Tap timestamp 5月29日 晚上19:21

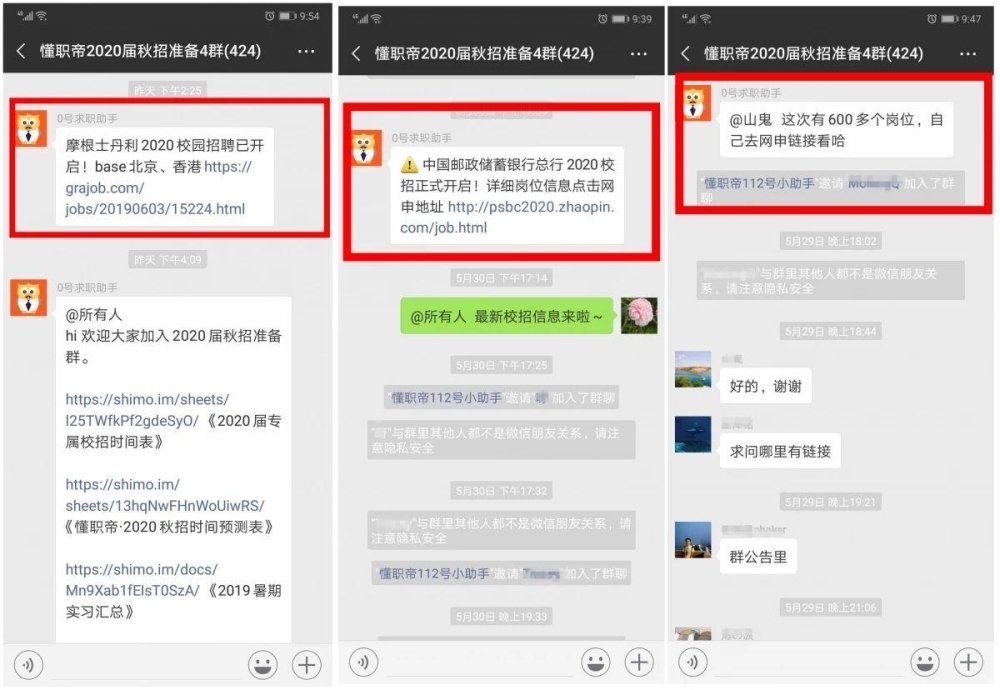(x=830, y=503)
